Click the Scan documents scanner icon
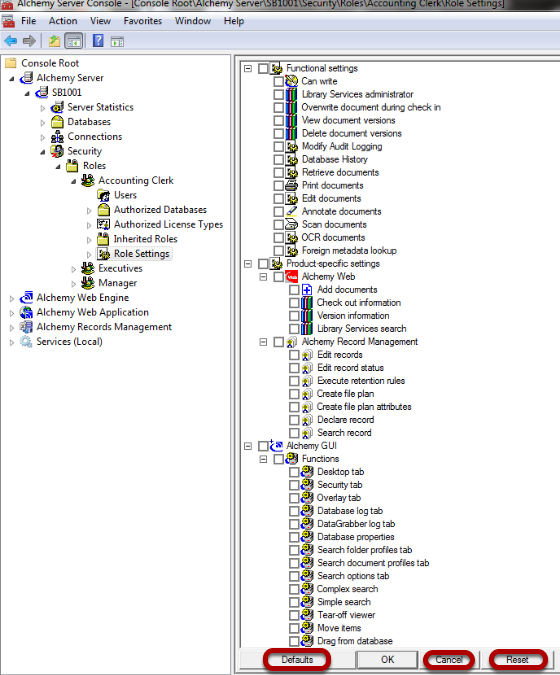560x675 pixels. 292,224
